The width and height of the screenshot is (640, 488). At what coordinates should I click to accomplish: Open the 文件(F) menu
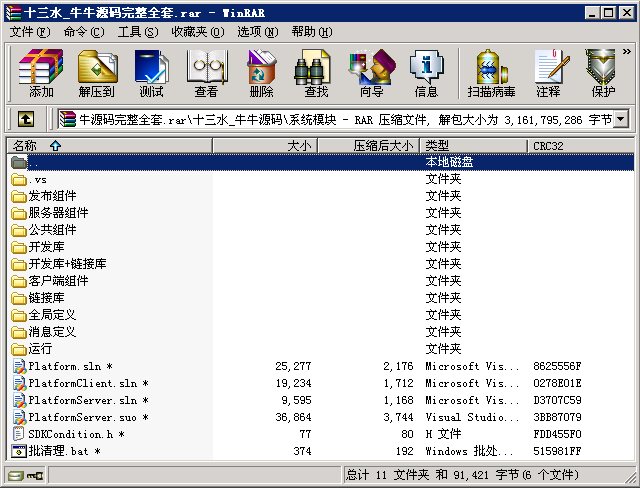click(x=31, y=32)
